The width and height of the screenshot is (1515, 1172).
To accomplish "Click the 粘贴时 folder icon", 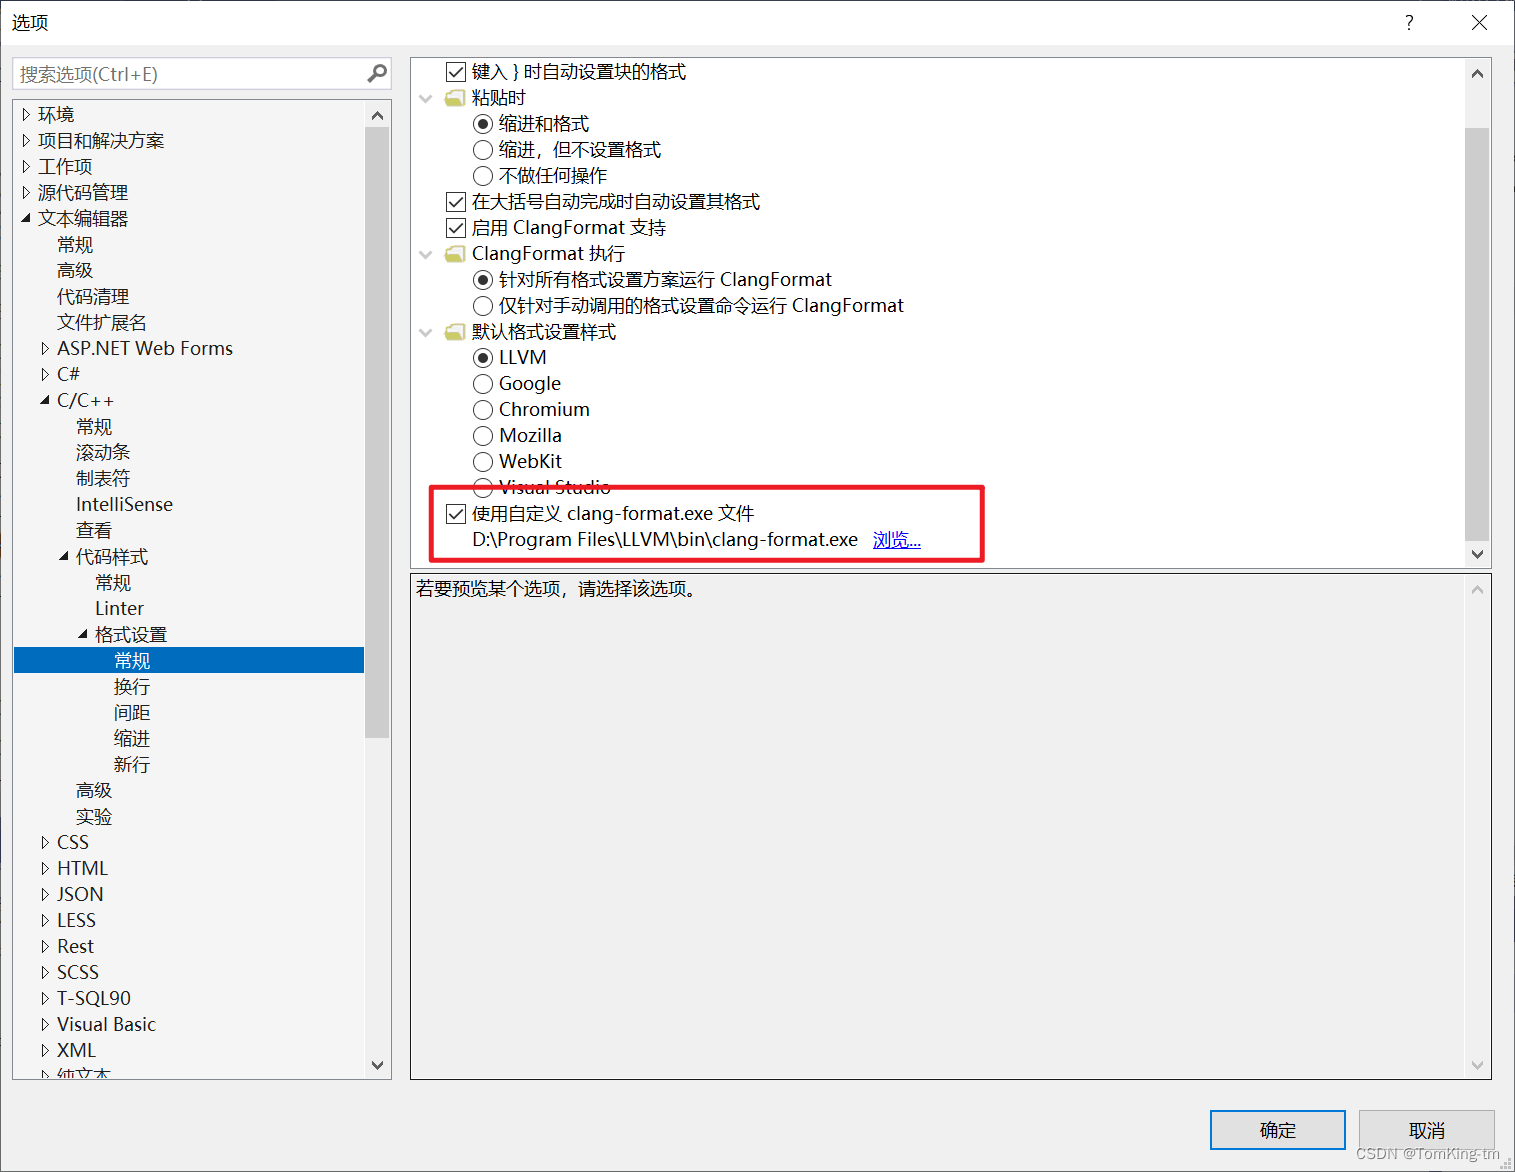I will (455, 97).
